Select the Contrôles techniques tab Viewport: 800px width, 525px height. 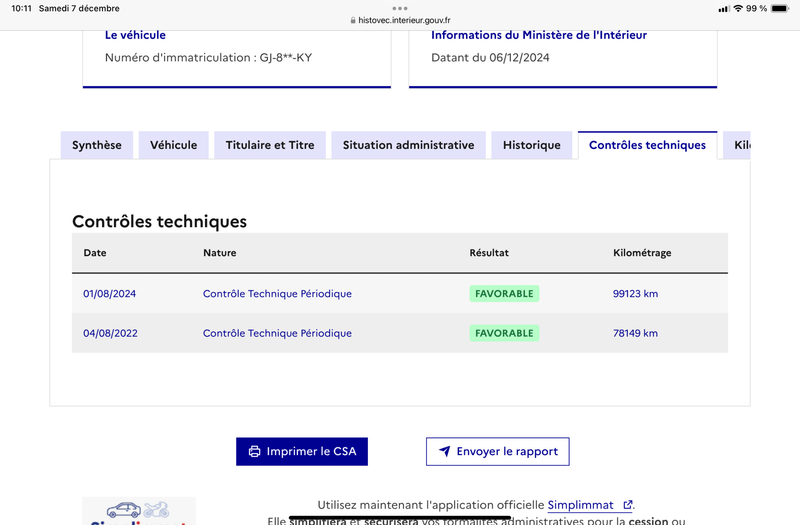[647, 145]
